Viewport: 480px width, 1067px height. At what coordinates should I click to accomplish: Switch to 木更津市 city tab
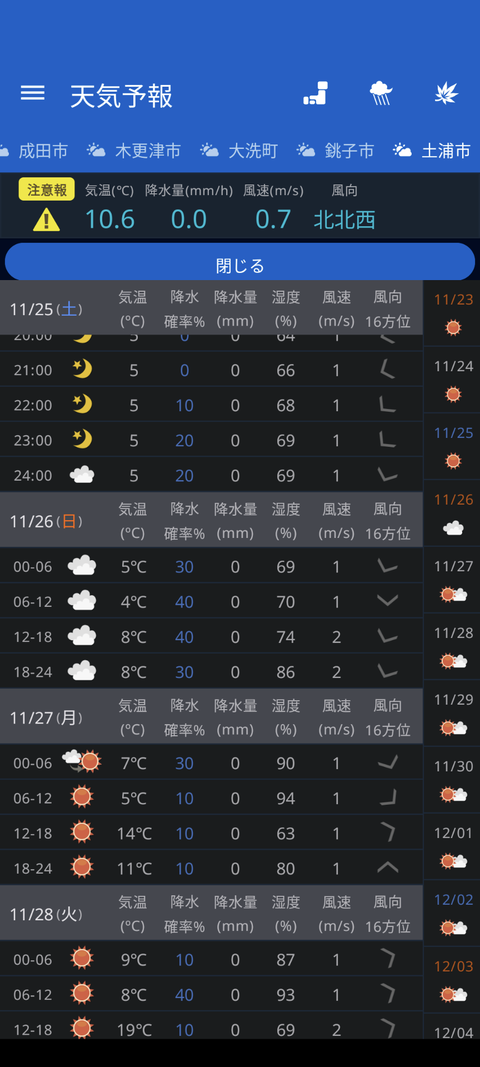133,150
